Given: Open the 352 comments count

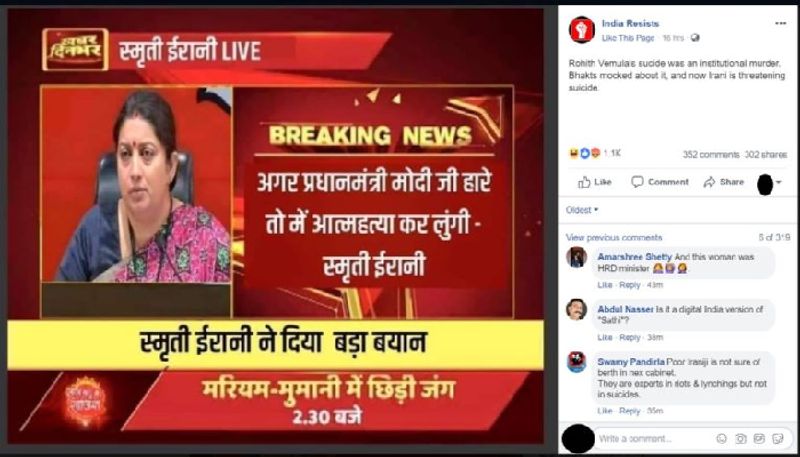Looking at the screenshot, I should click(x=711, y=154).
